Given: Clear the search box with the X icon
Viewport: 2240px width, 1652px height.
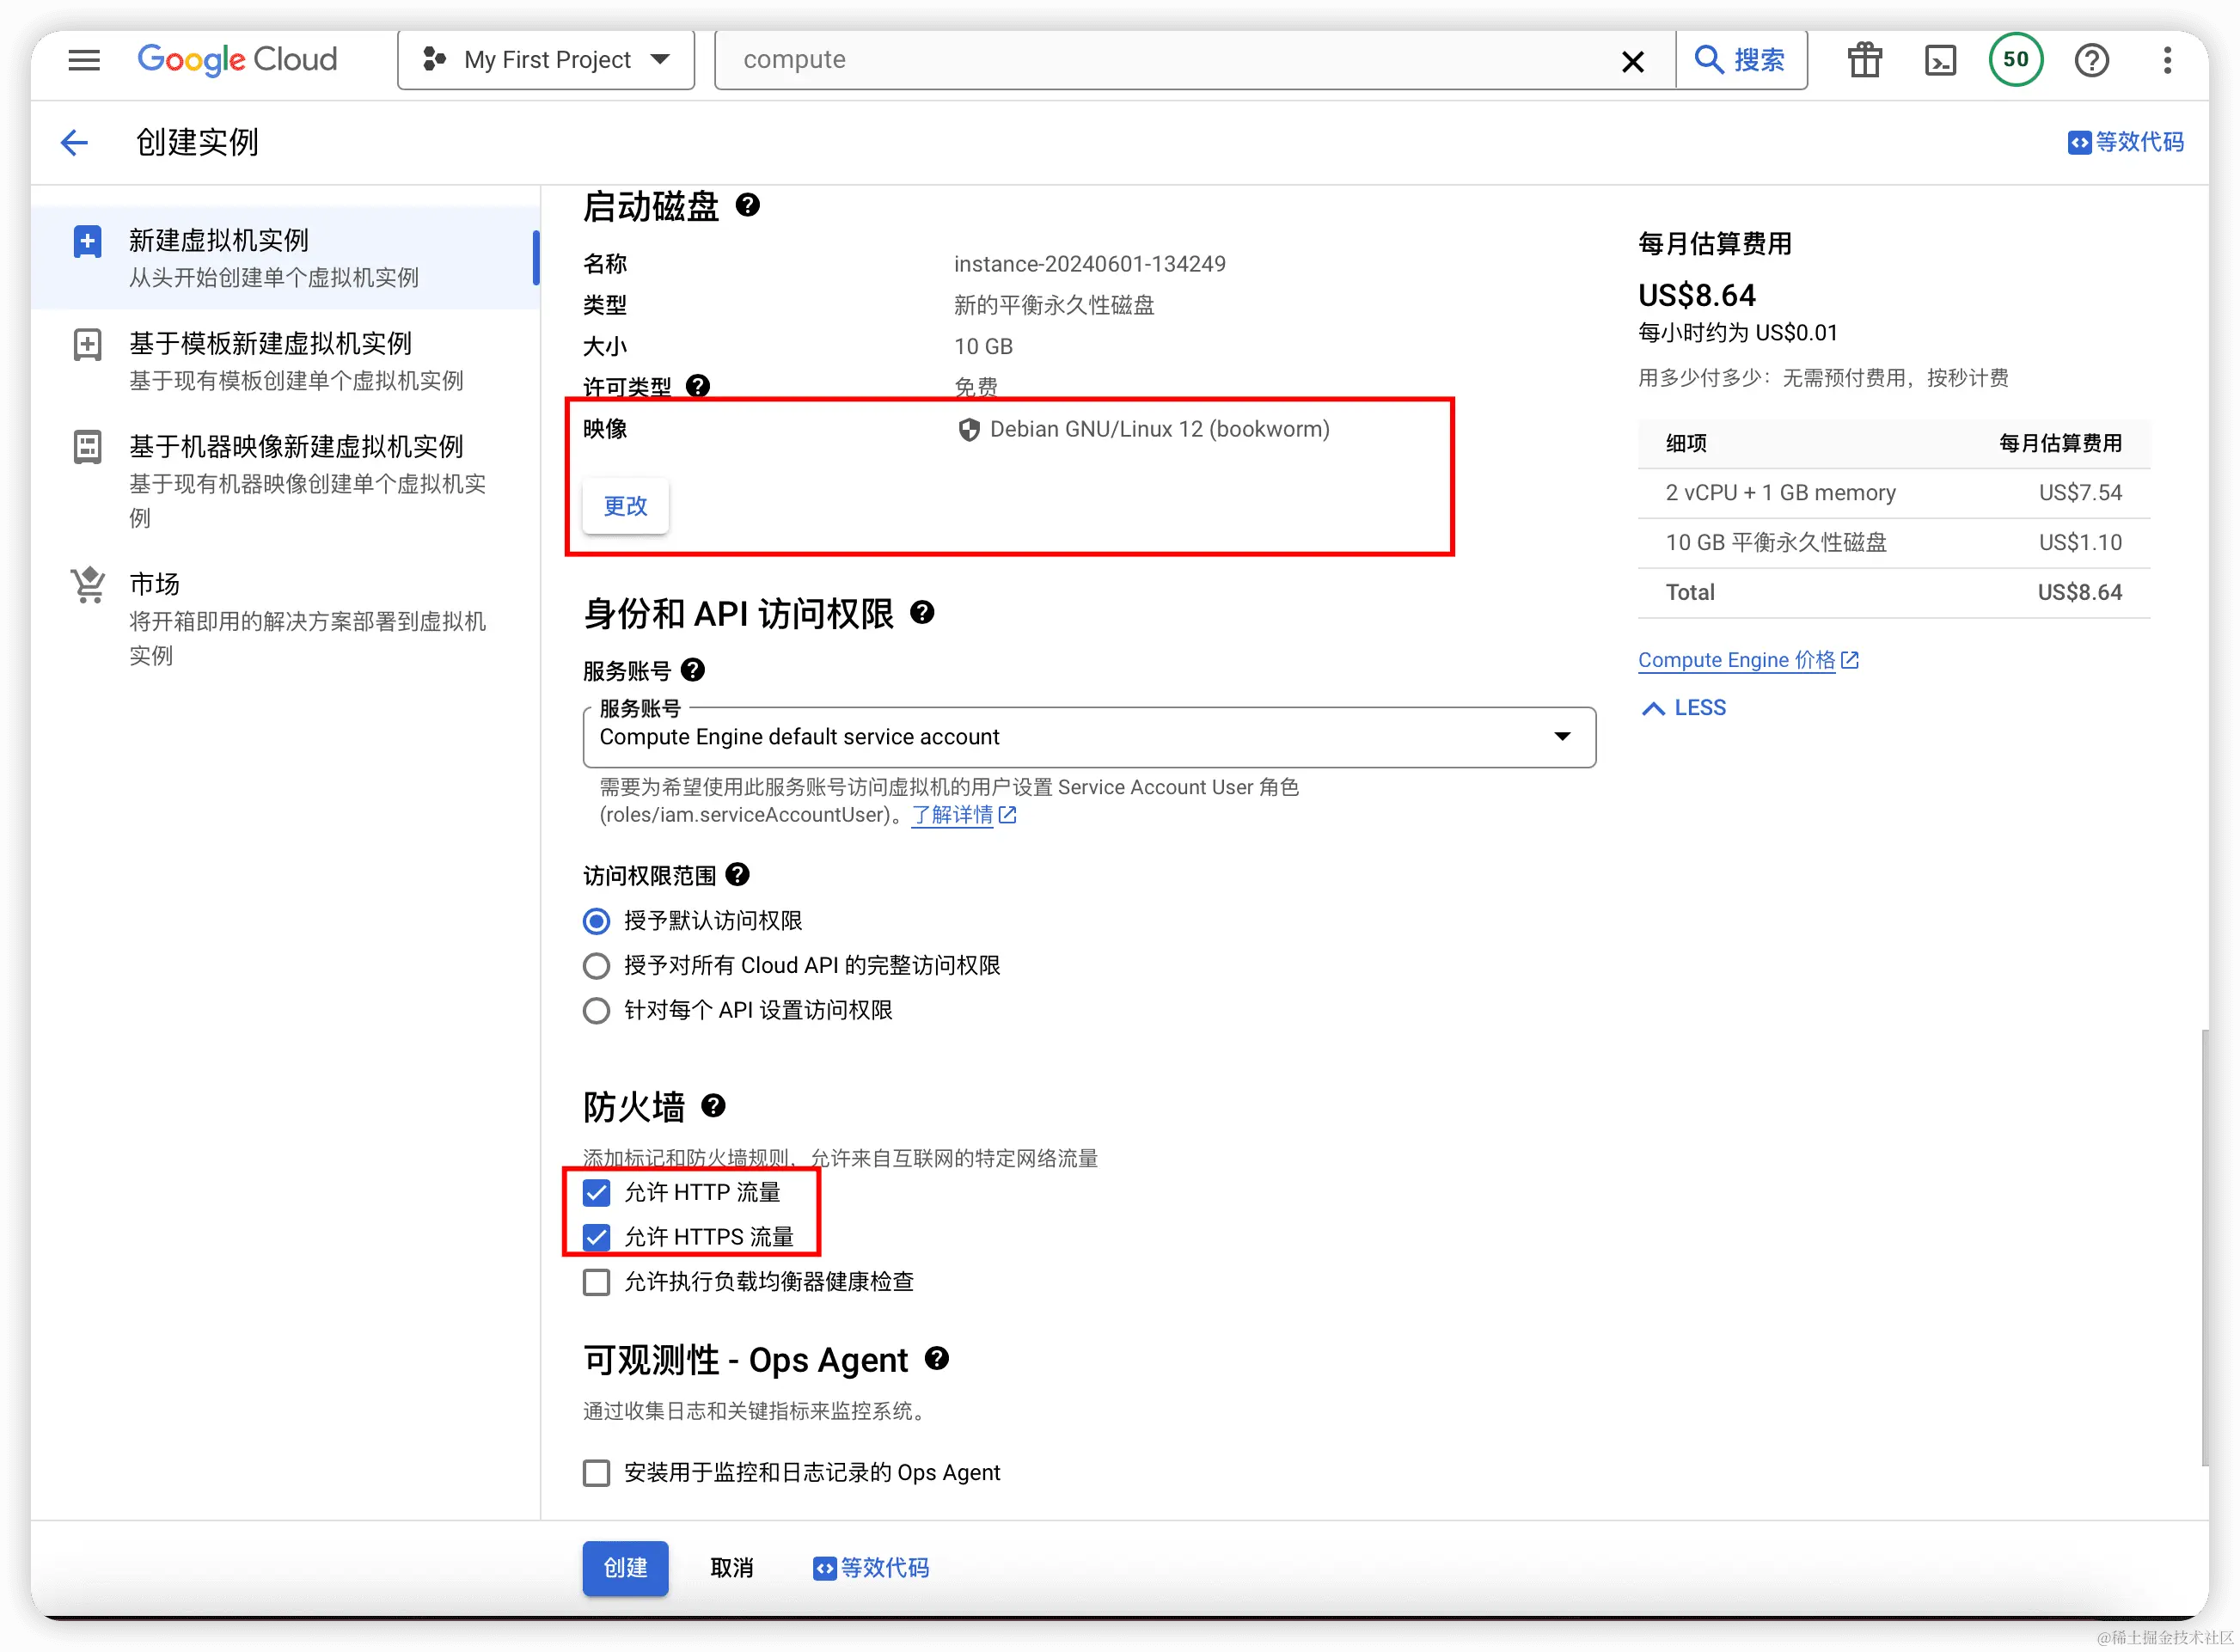Looking at the screenshot, I should point(1633,60).
